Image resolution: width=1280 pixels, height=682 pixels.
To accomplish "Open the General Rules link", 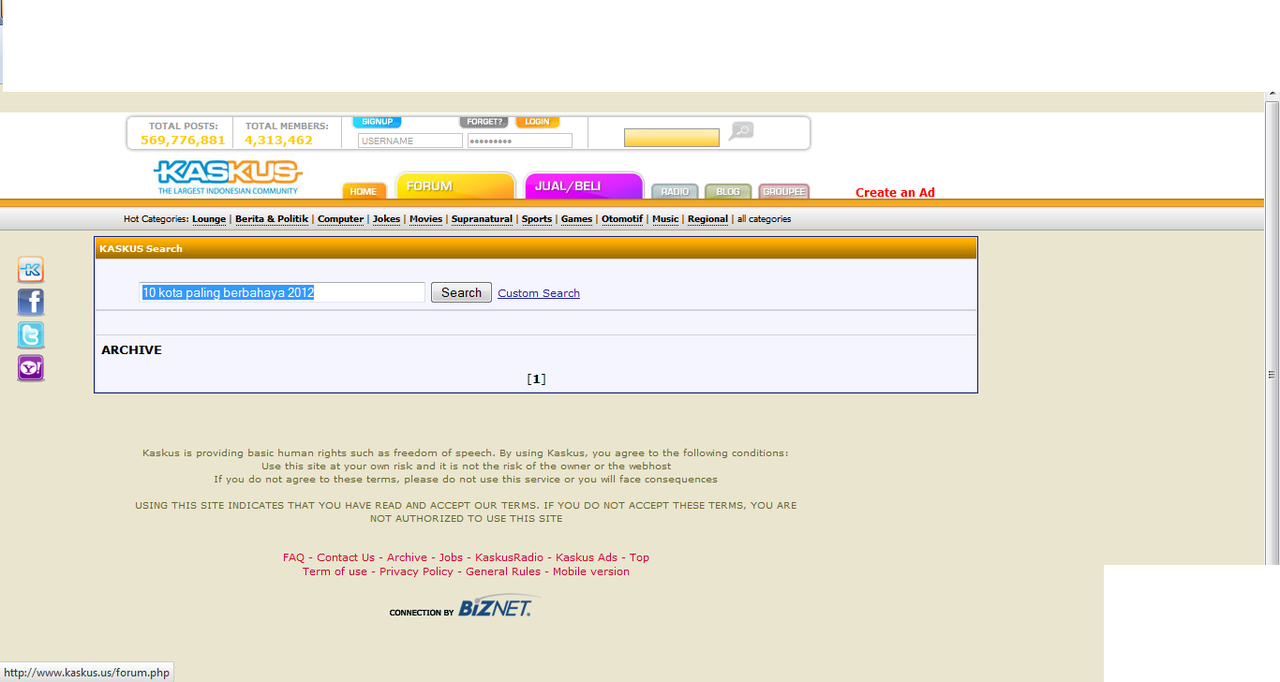I will [503, 572].
